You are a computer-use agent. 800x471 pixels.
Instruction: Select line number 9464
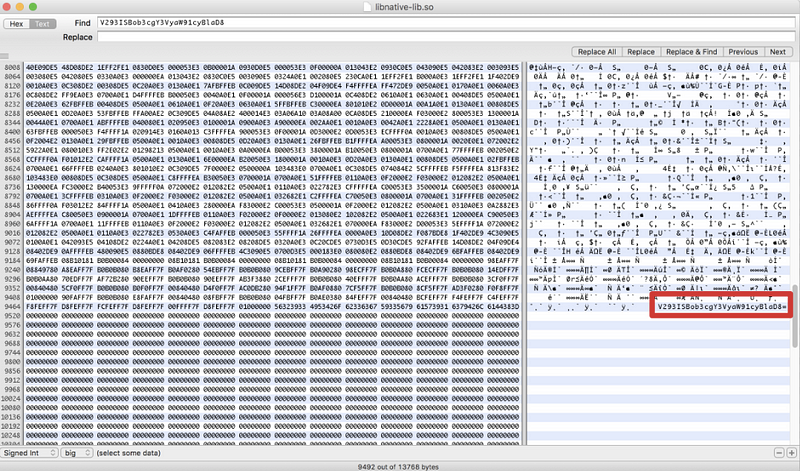pyautogui.click(x=12, y=306)
